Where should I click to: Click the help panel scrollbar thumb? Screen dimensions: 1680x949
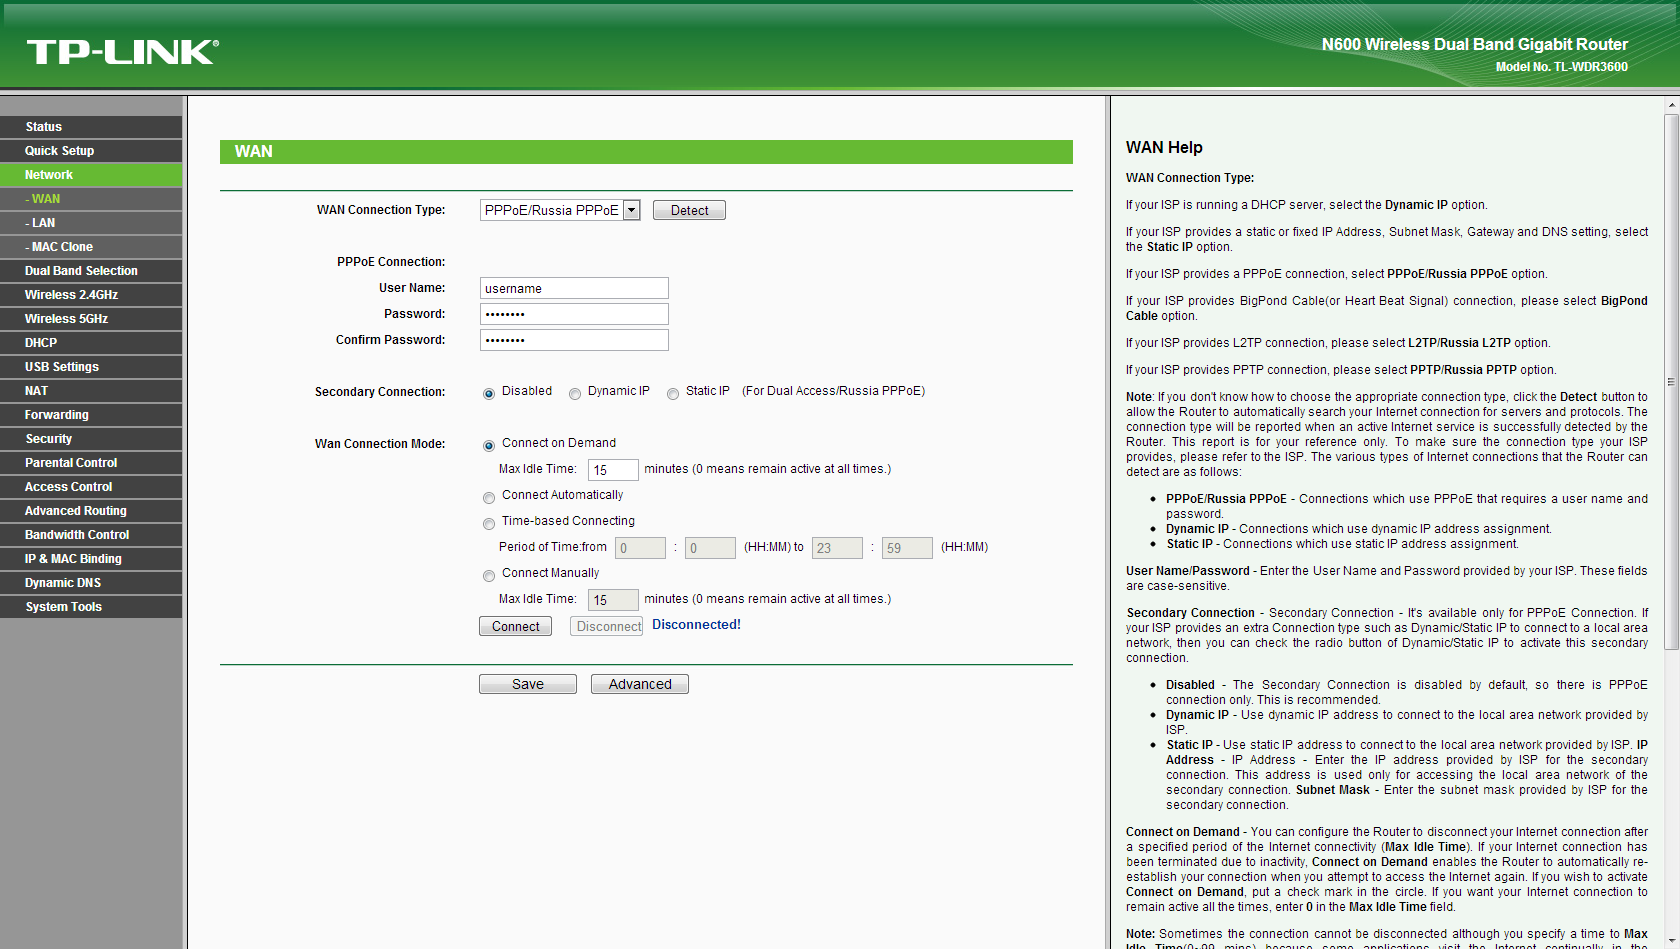(x=1671, y=382)
